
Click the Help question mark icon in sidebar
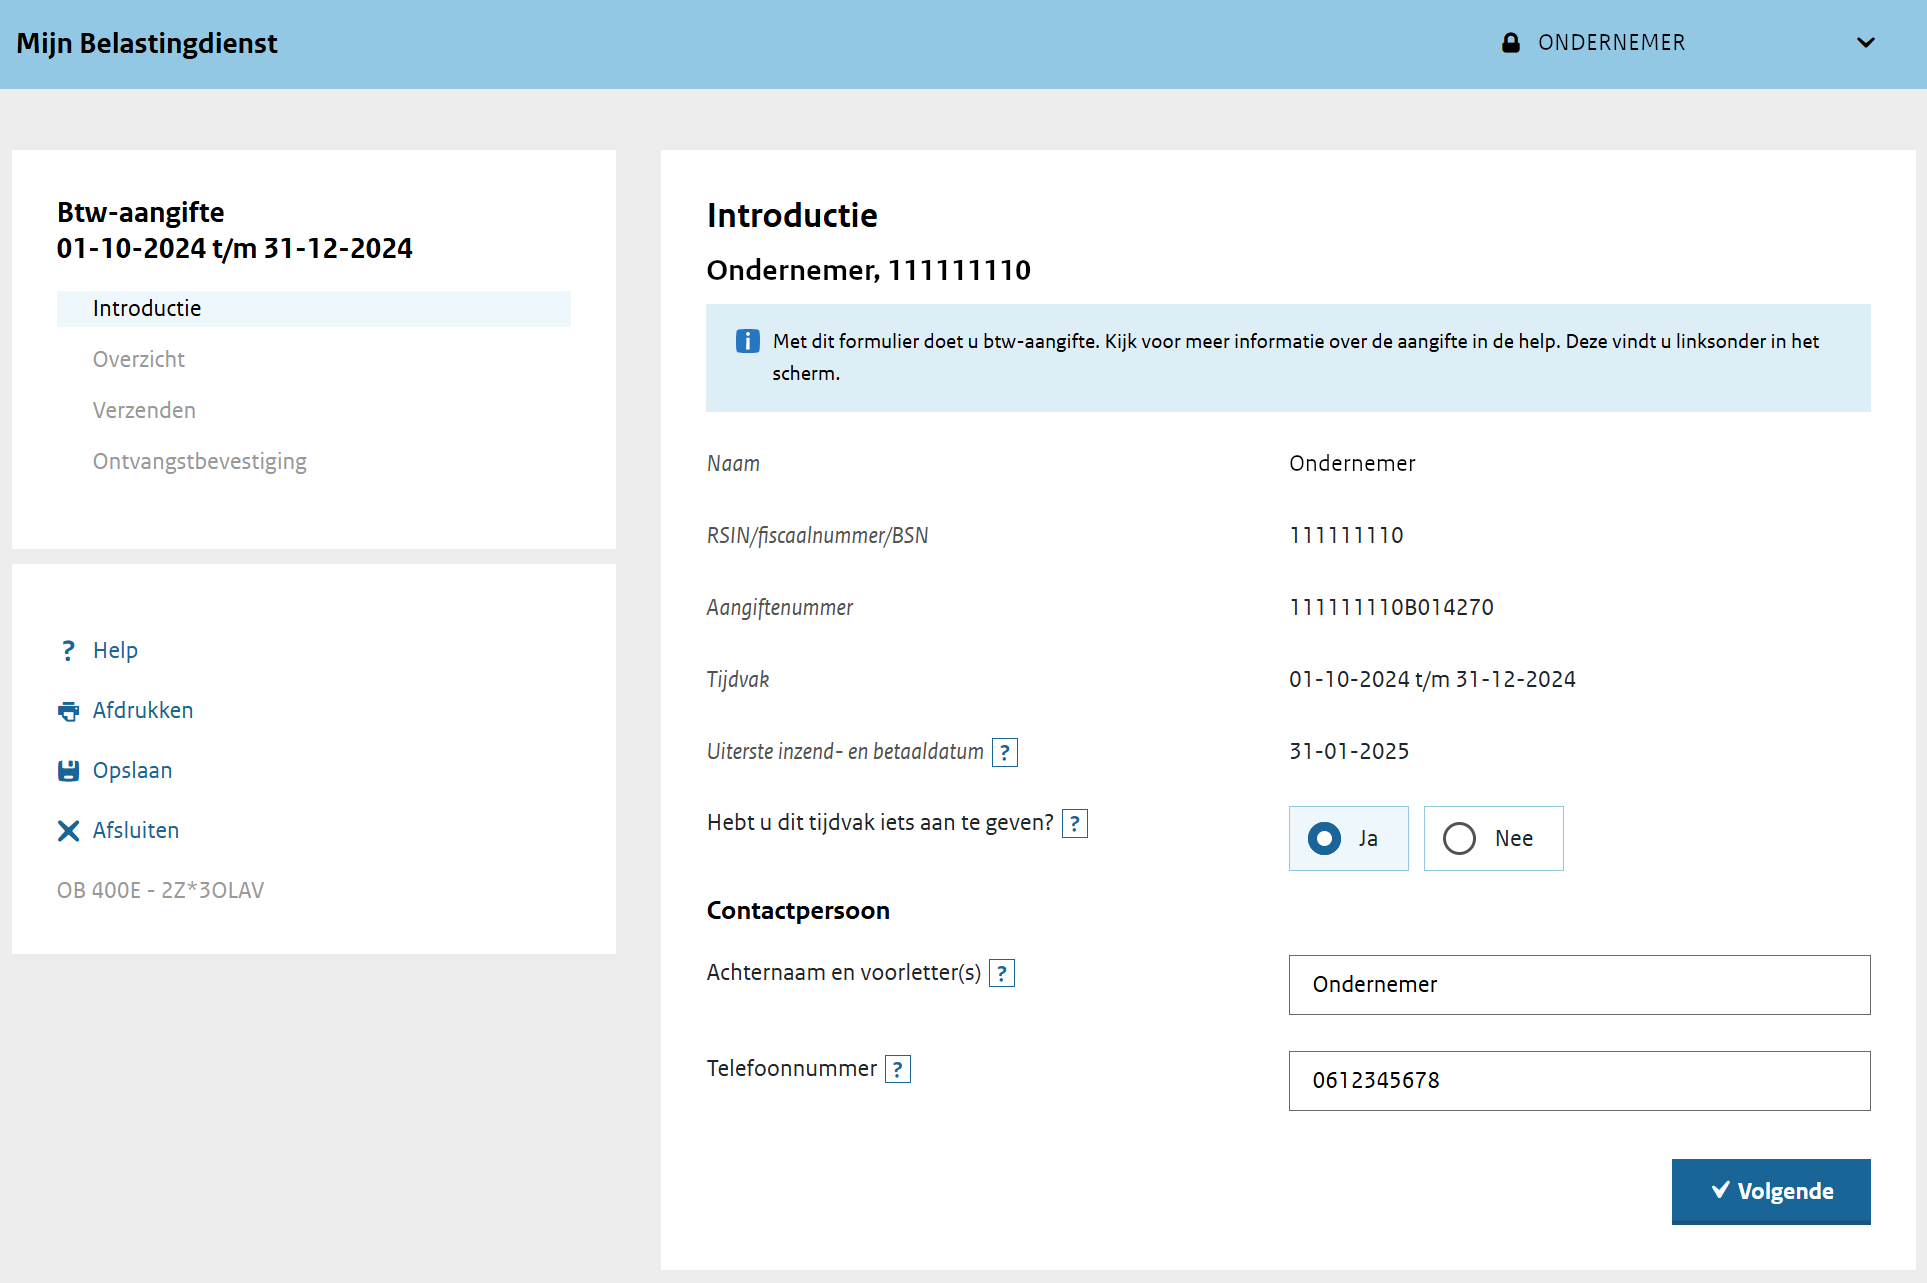(68, 651)
